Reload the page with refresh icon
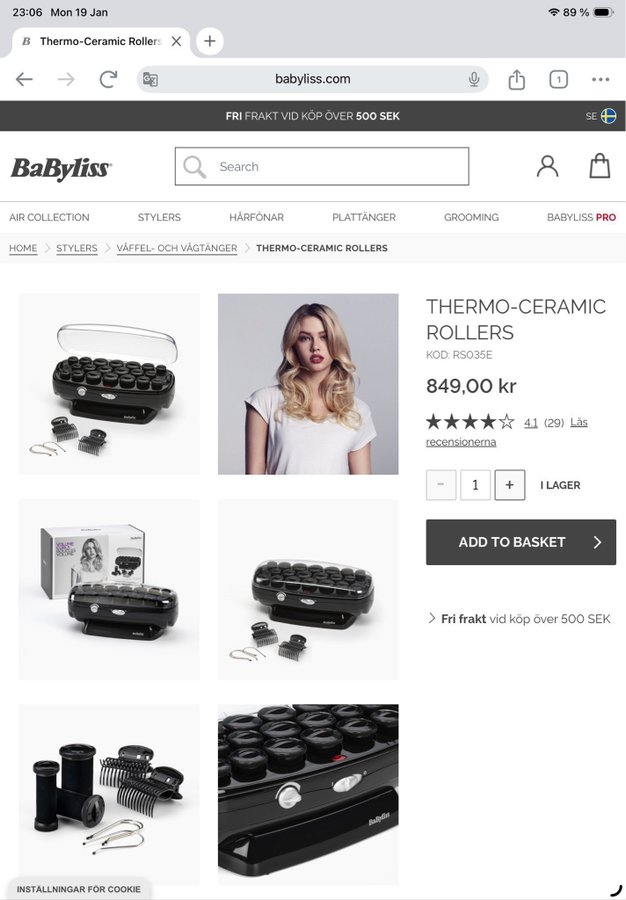 tap(108, 79)
